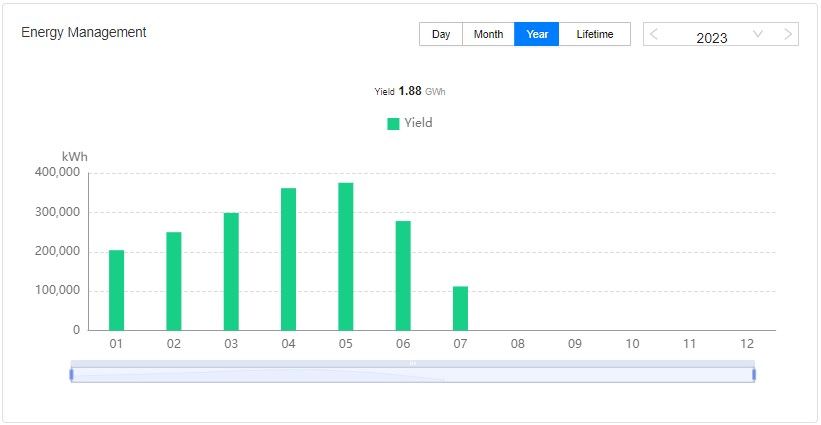Select the April yield bar
The width and height of the screenshot is (821, 425).
click(288, 259)
